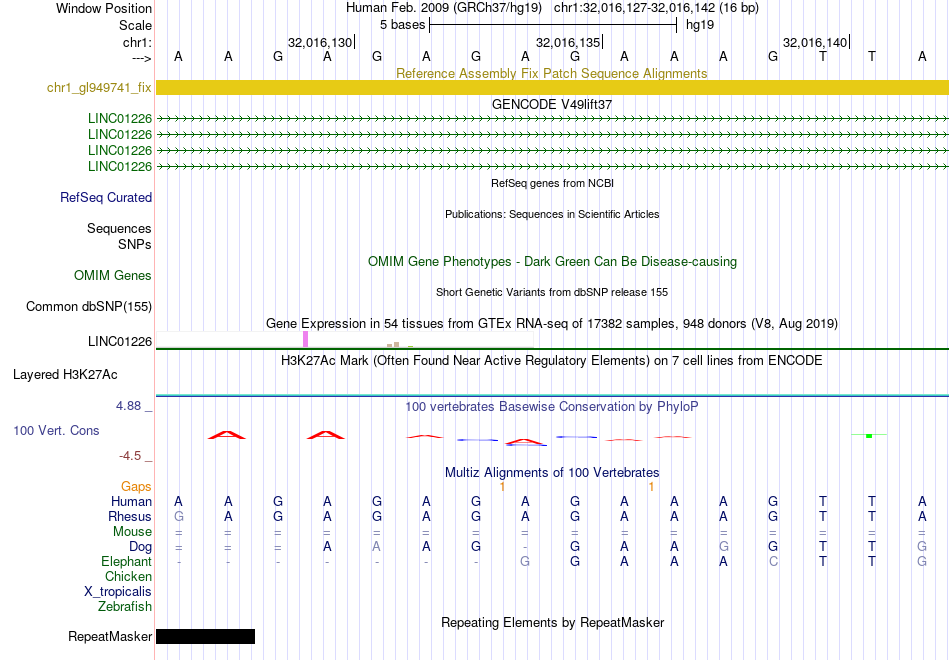Open the OMIM Gene Phenotypes title

click(x=553, y=262)
